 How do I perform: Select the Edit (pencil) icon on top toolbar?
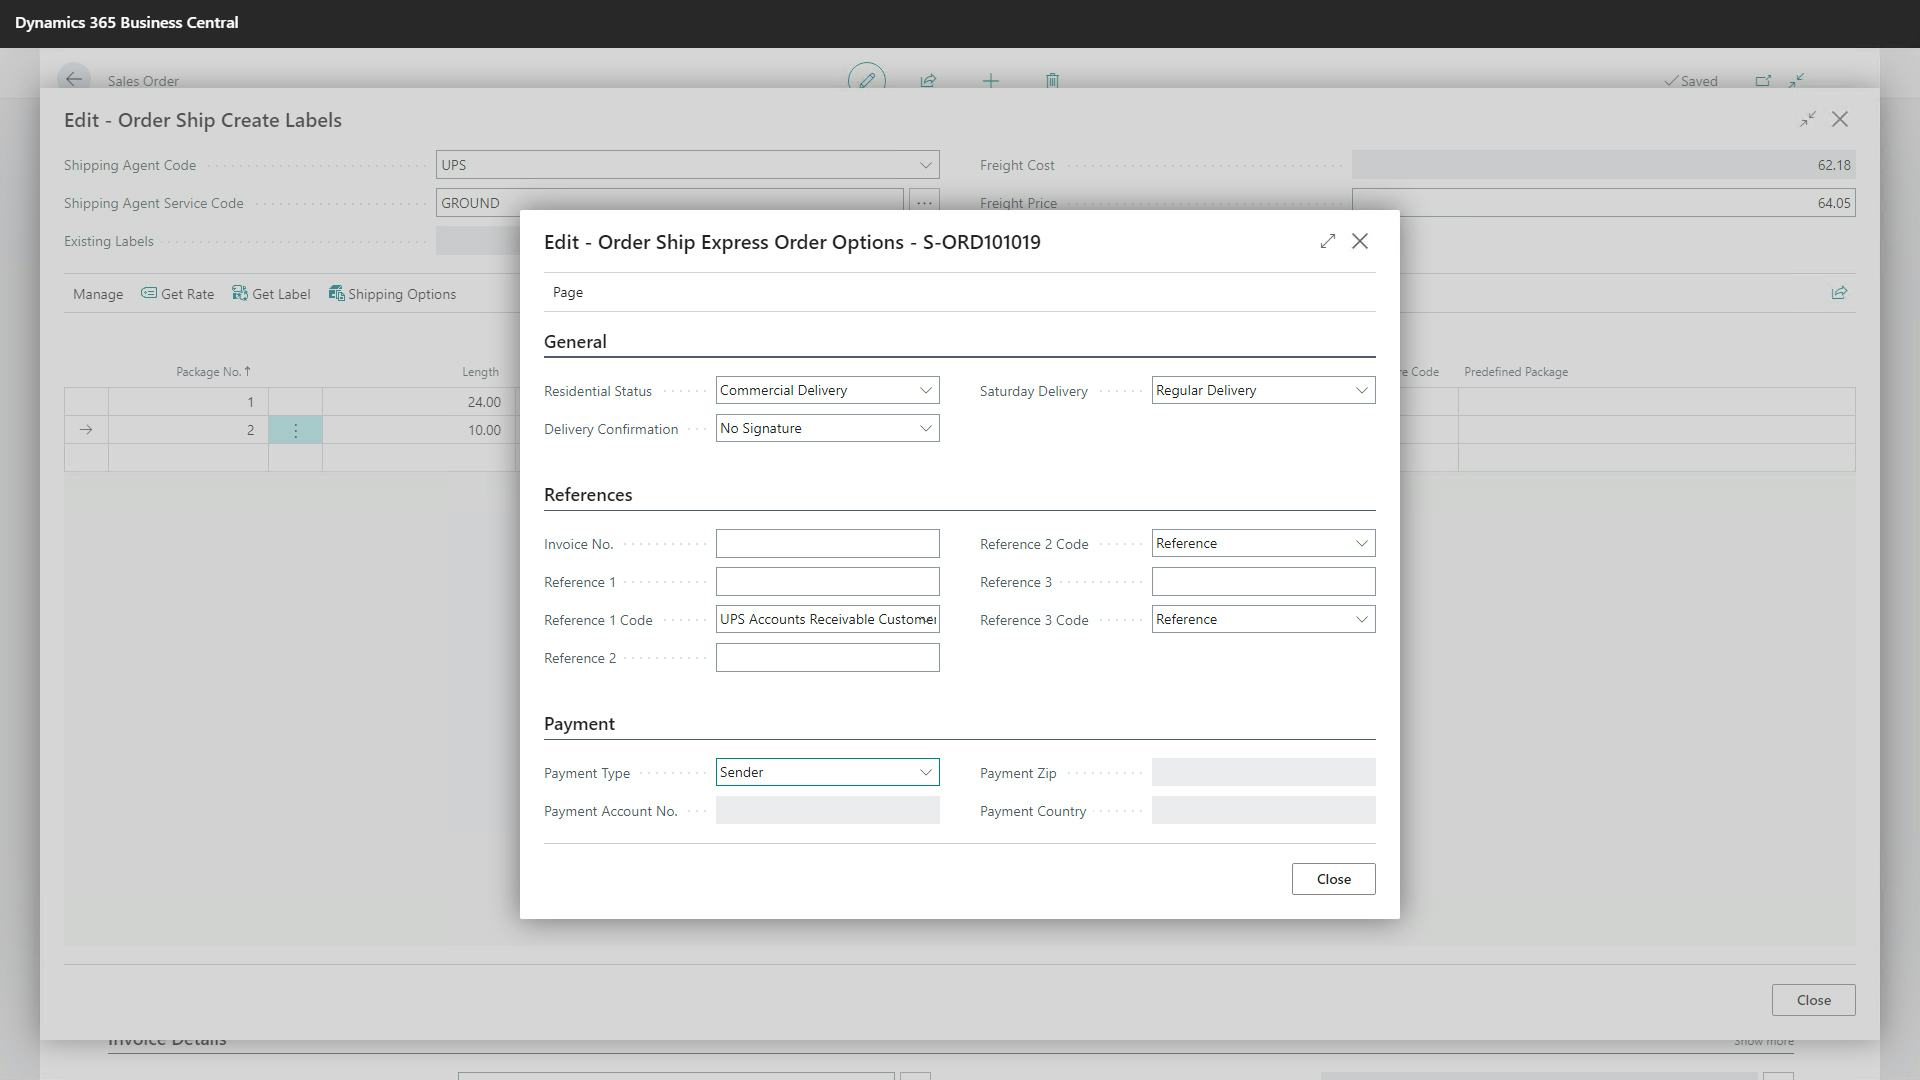pos(866,81)
